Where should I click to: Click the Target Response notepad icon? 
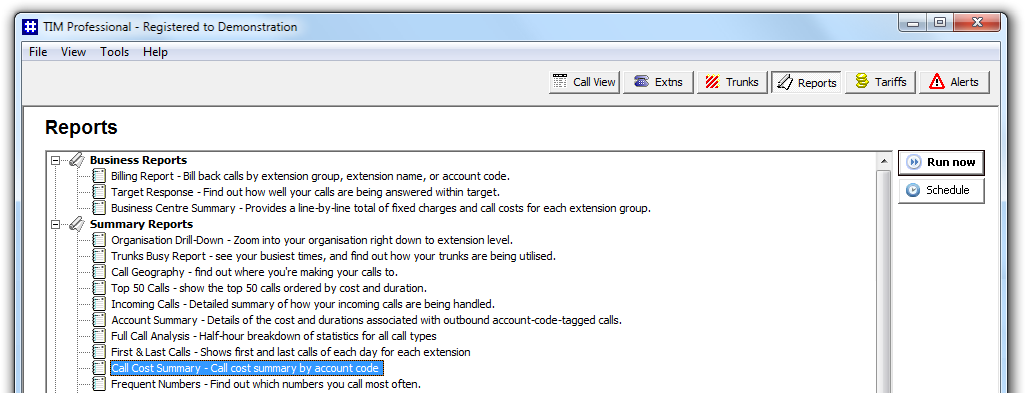click(x=99, y=192)
